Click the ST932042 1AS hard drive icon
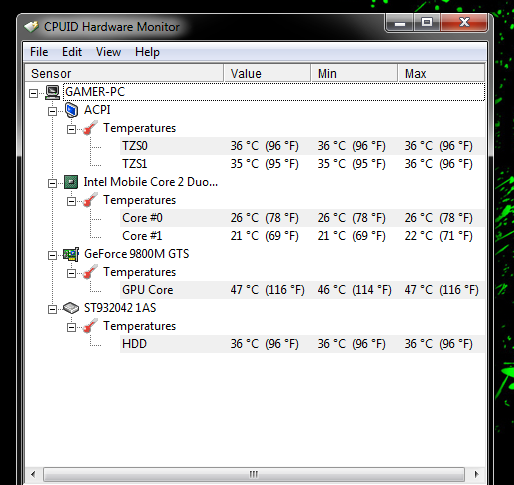 click(x=71, y=308)
